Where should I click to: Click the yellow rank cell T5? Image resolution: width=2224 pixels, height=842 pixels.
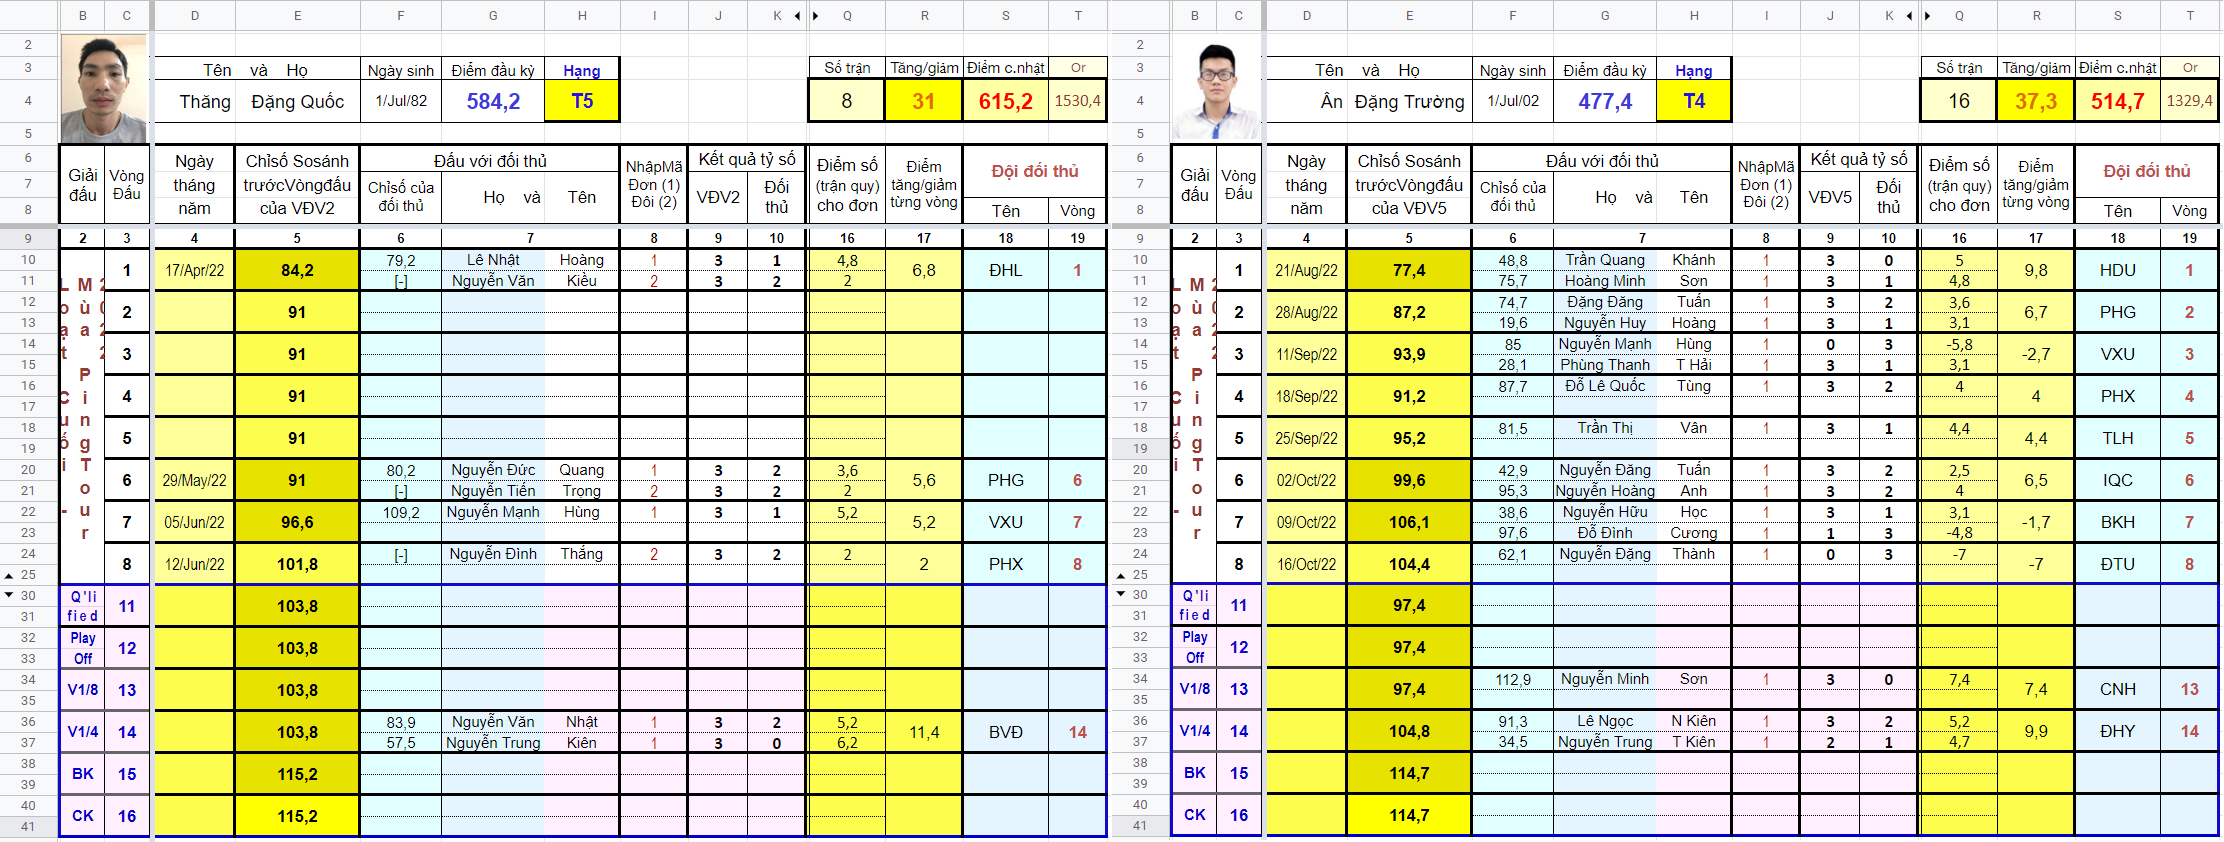(x=582, y=102)
